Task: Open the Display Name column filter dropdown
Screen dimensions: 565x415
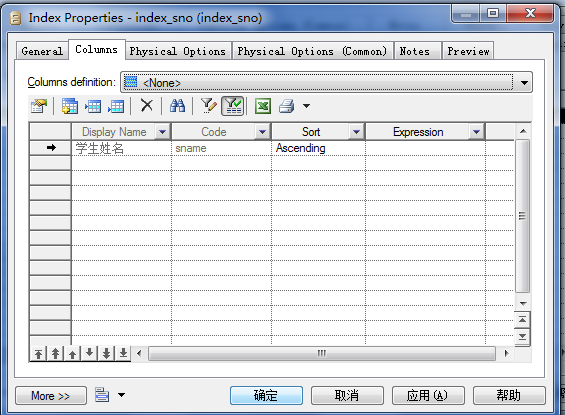Action: click(x=163, y=132)
